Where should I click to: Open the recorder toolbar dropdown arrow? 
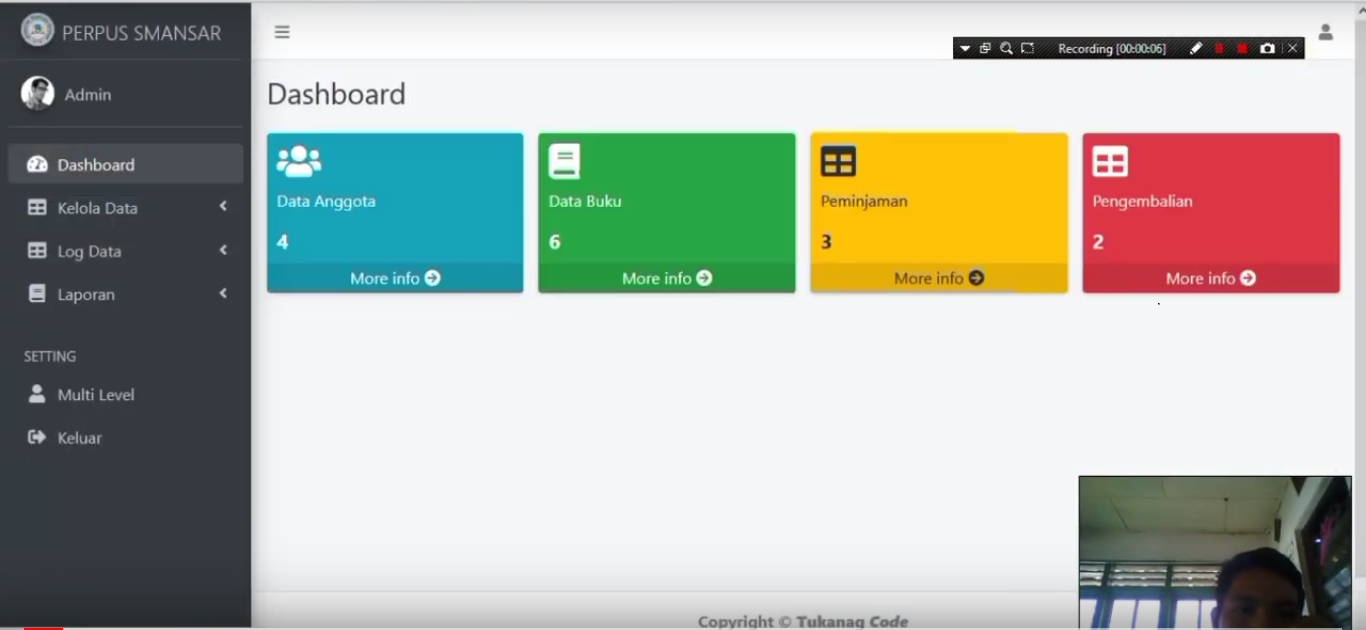coord(965,48)
